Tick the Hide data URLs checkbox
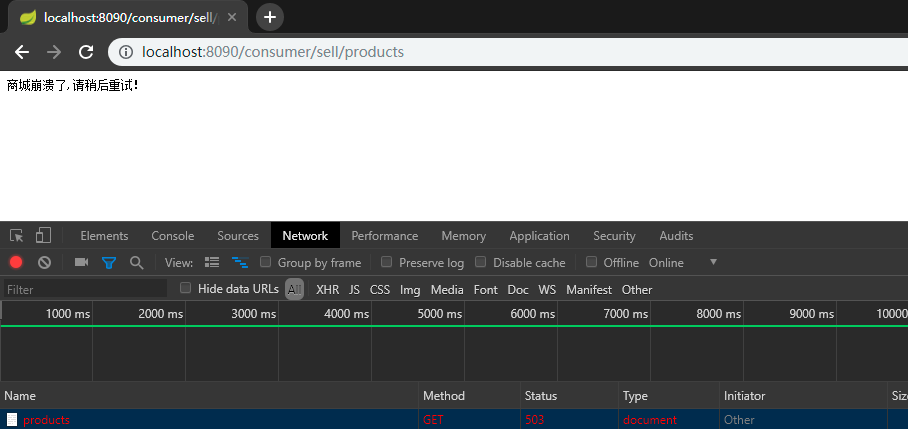Image resolution: width=908 pixels, height=429 pixels. pos(186,288)
